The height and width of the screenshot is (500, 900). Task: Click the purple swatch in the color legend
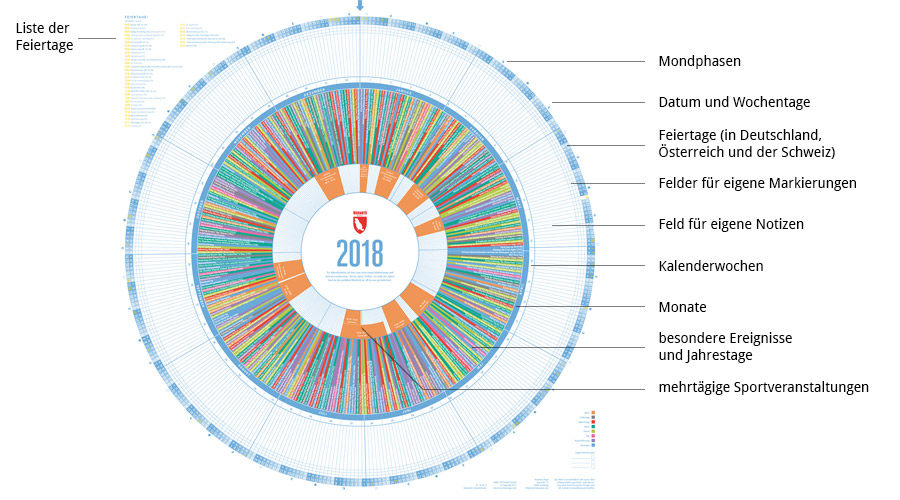[x=593, y=440]
